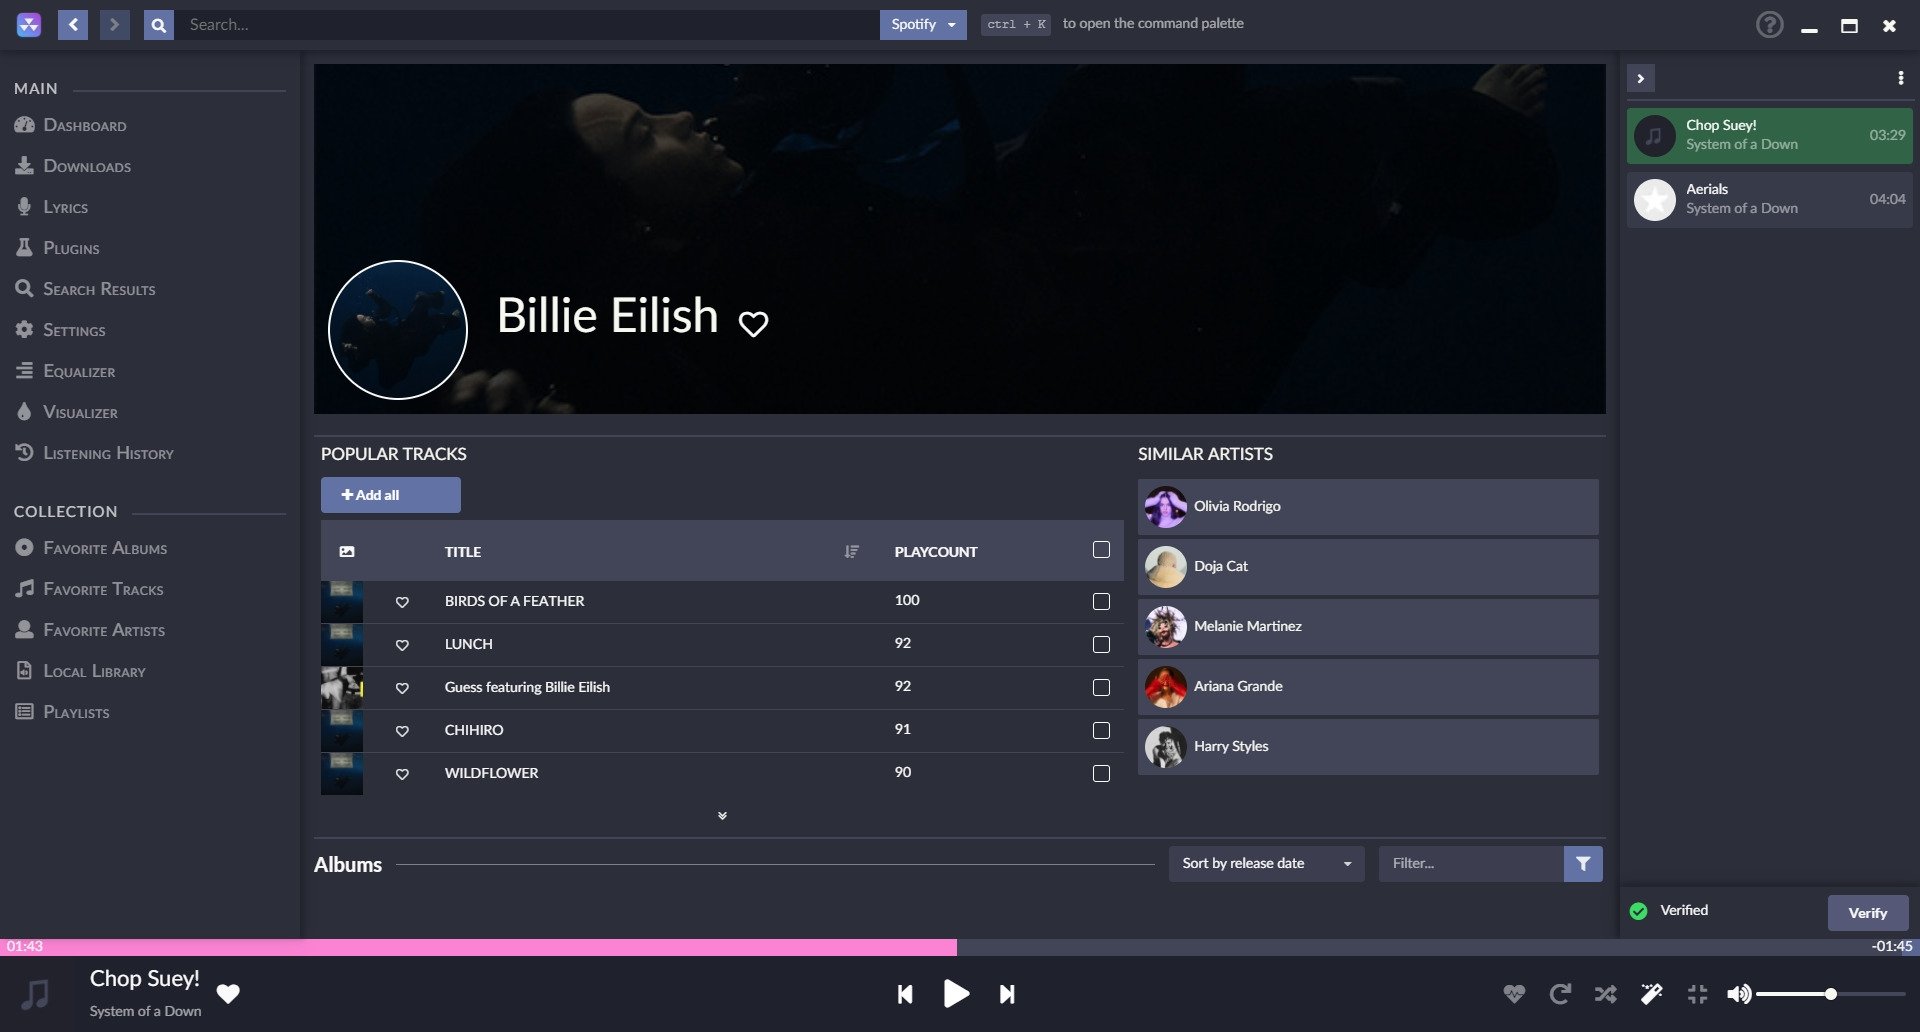Viewport: 1920px width, 1032px height.
Task: Open similar artist Harry Styles
Action: 1368,747
